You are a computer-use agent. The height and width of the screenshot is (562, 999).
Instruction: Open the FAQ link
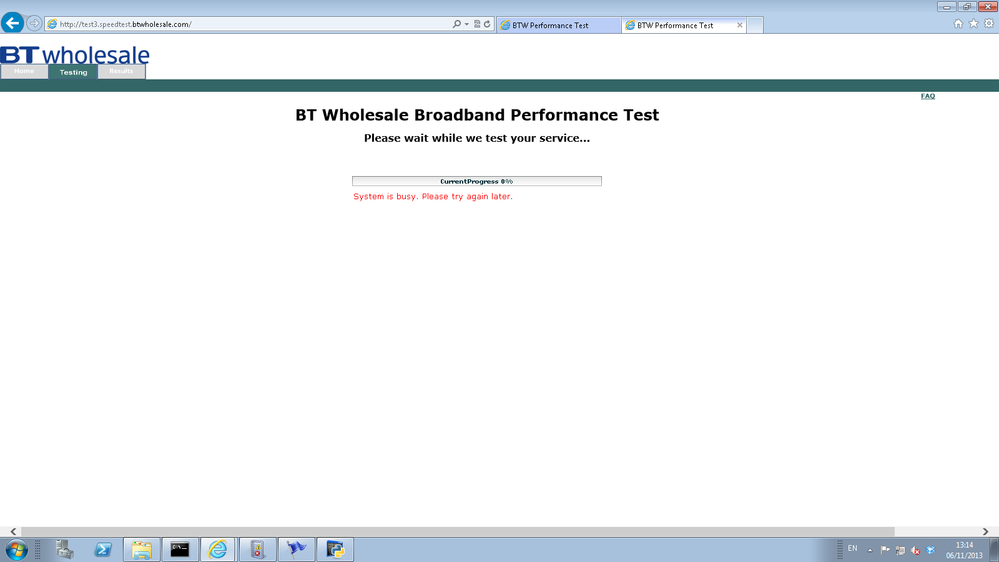pos(928,96)
